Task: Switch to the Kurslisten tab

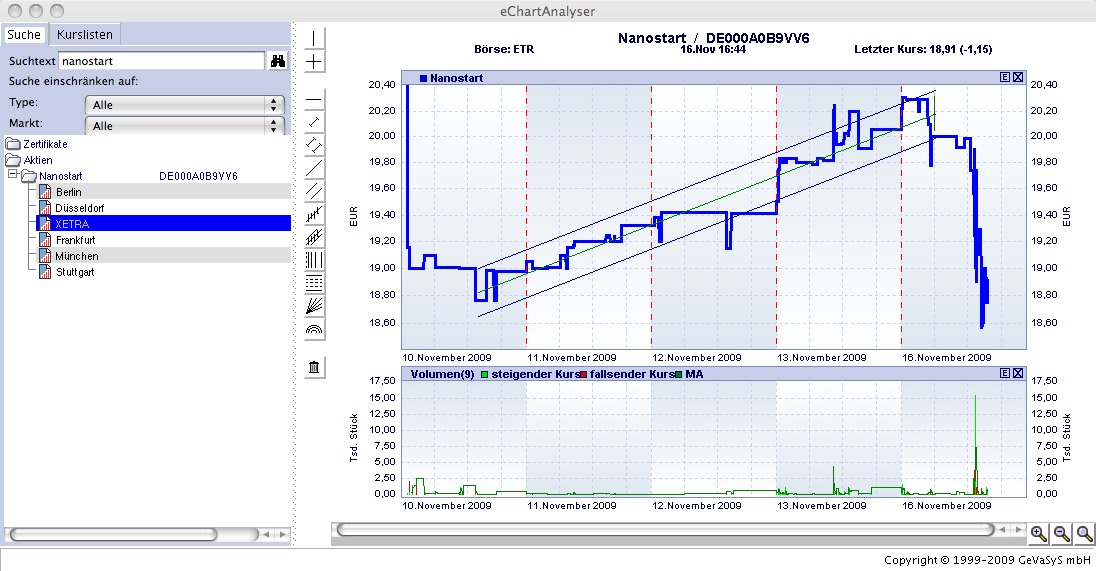Action: [x=84, y=34]
